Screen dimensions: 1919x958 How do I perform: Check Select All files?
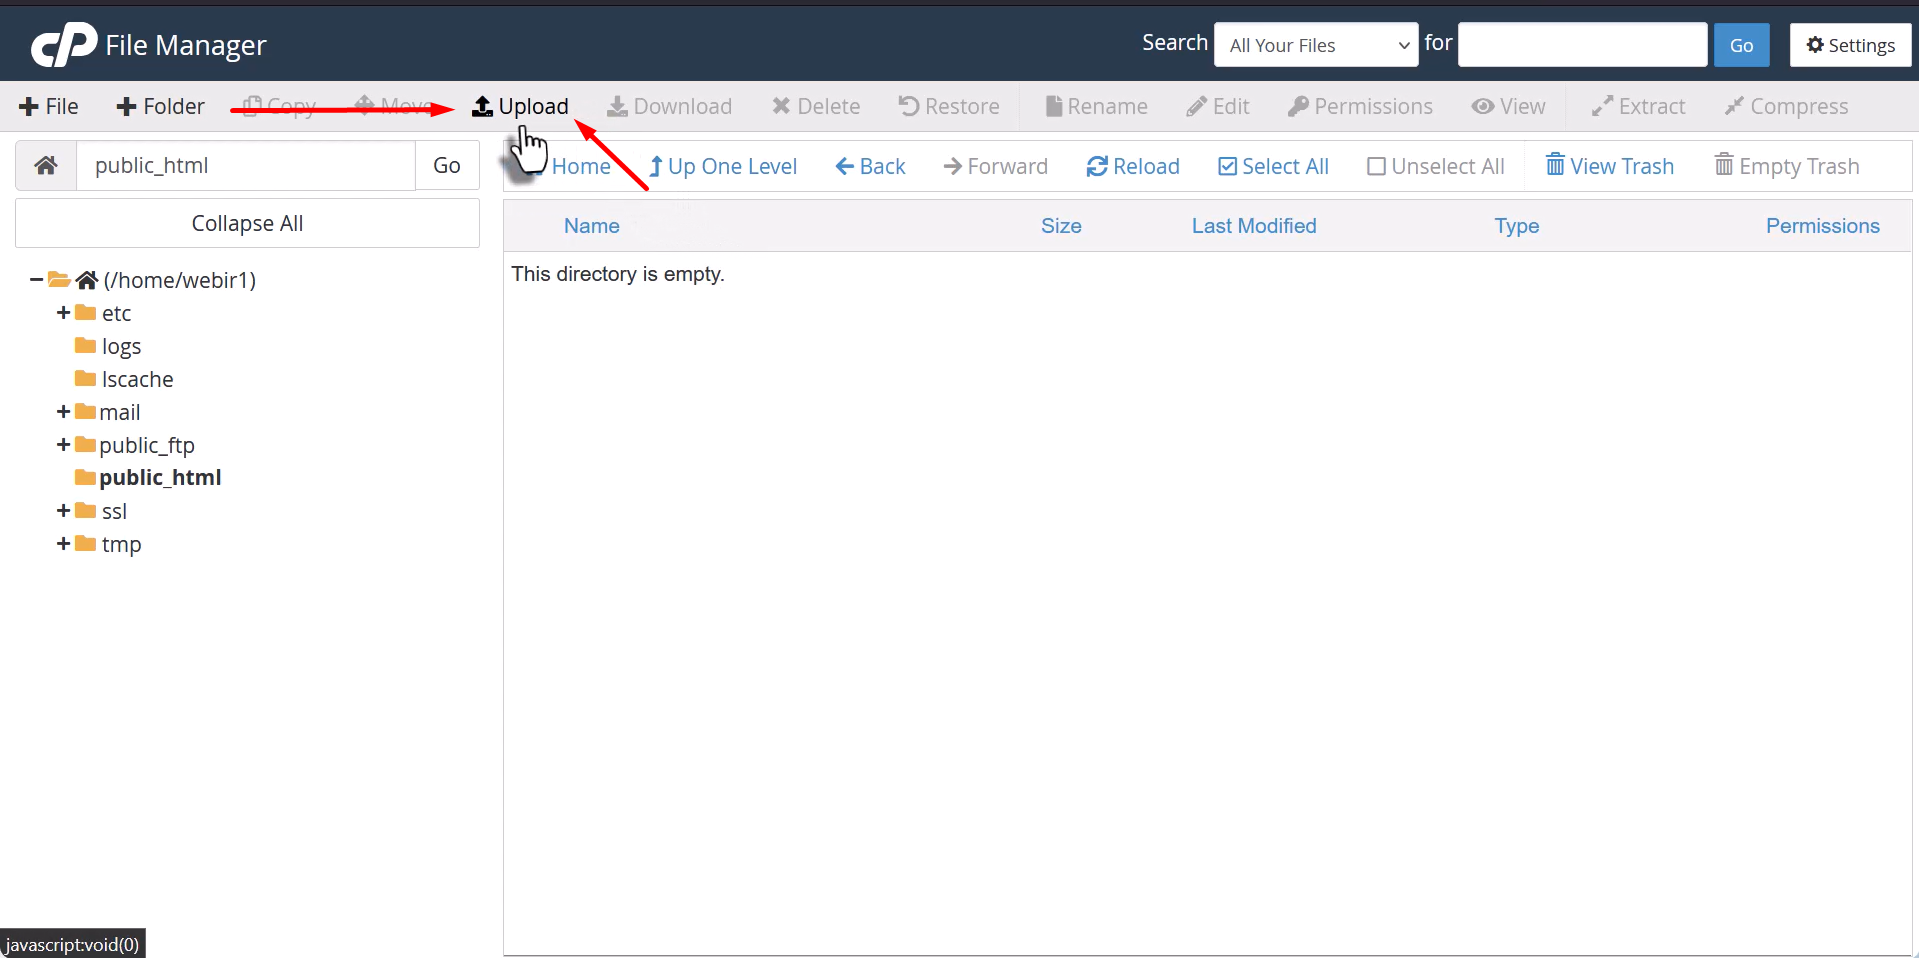[1273, 166]
